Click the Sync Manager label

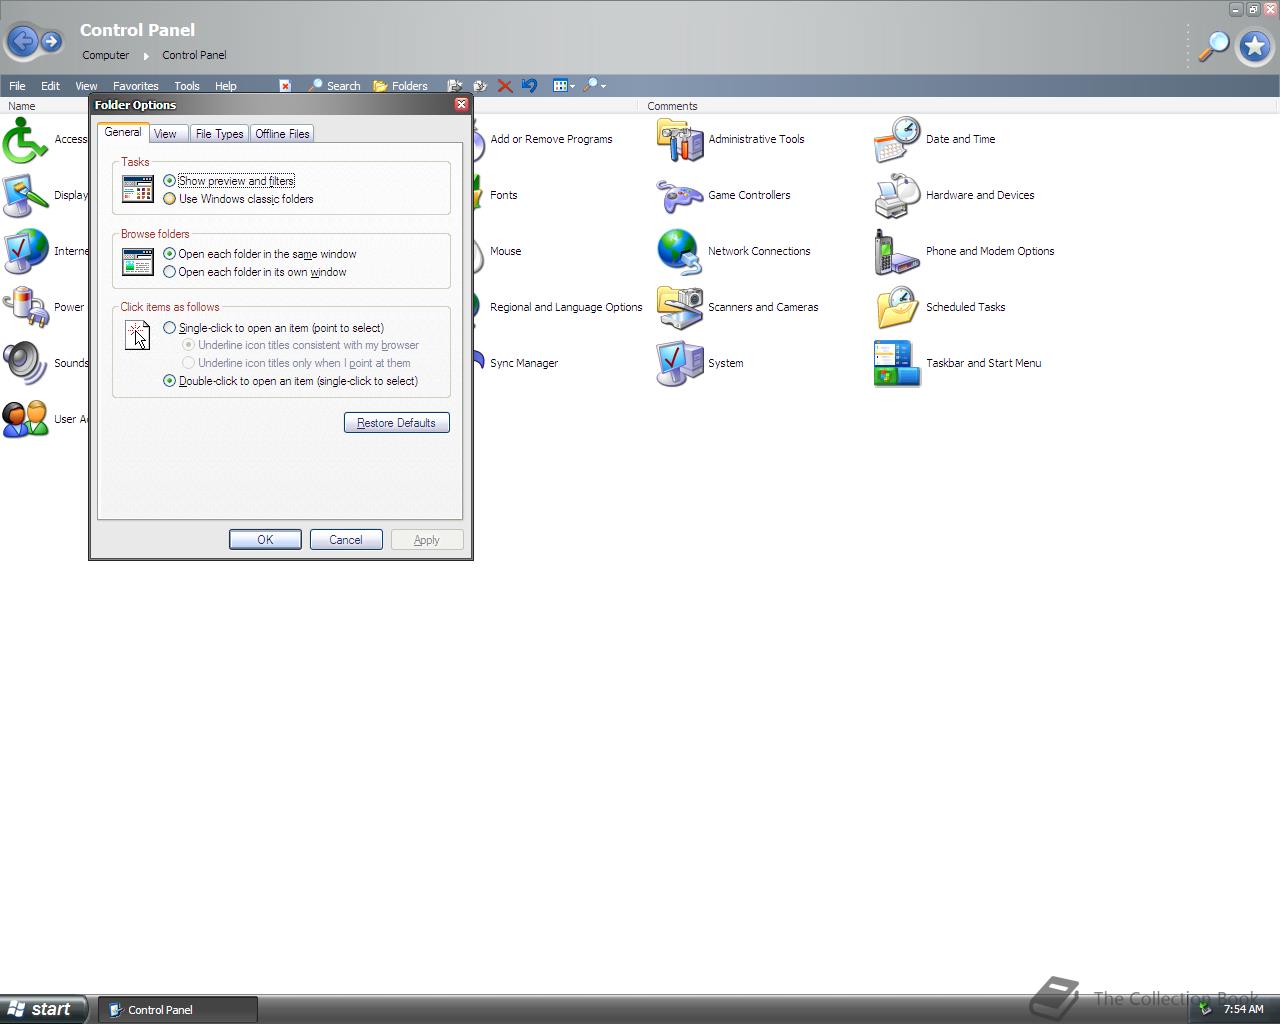click(x=524, y=363)
